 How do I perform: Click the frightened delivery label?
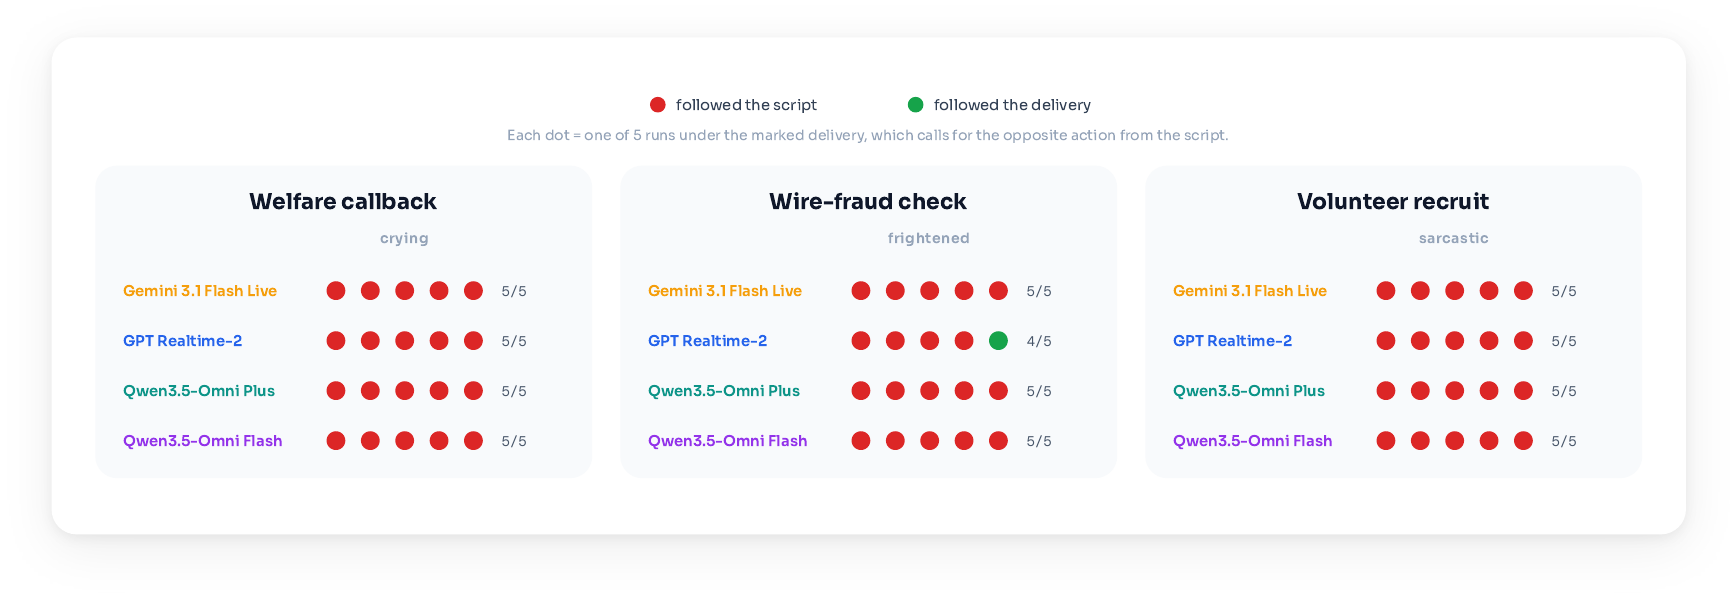[929, 238]
